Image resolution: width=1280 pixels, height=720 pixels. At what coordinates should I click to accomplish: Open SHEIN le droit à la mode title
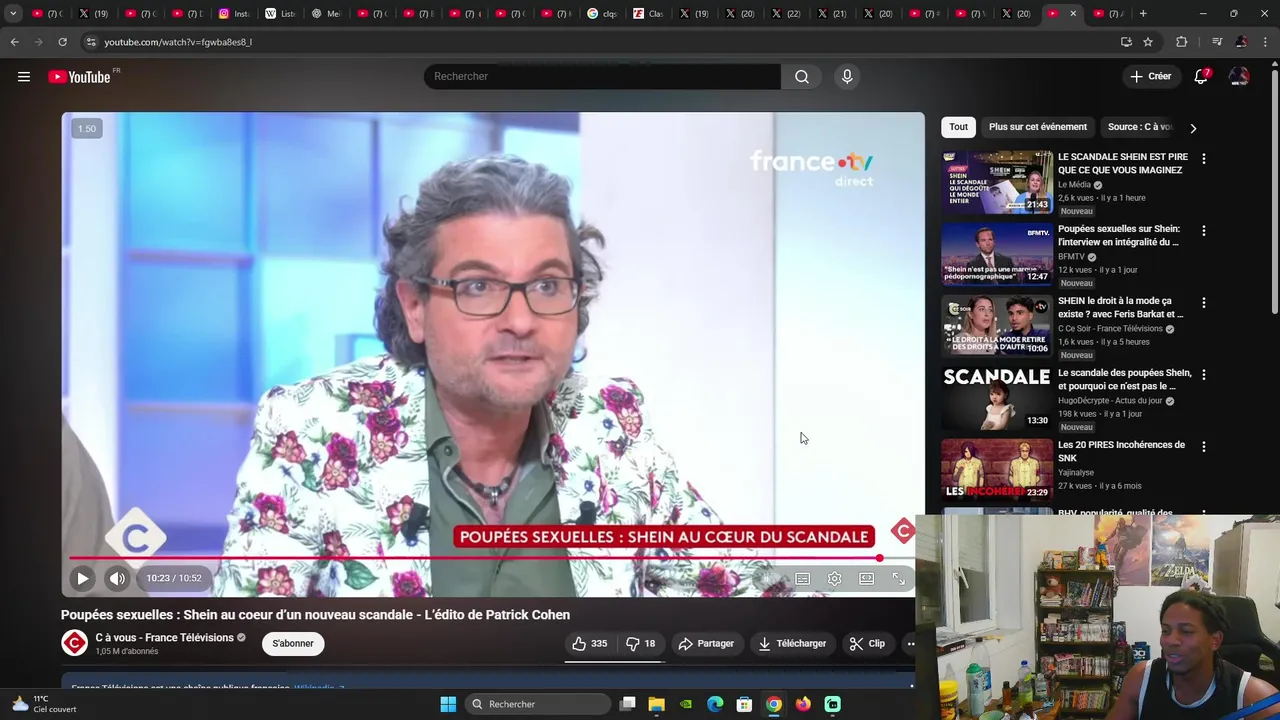point(1121,307)
